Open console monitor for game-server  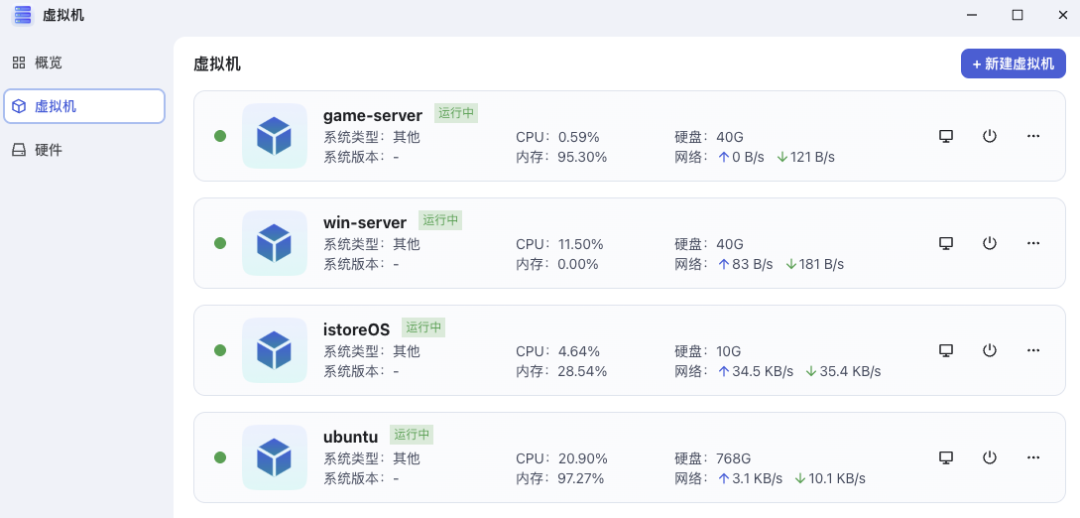(946, 136)
